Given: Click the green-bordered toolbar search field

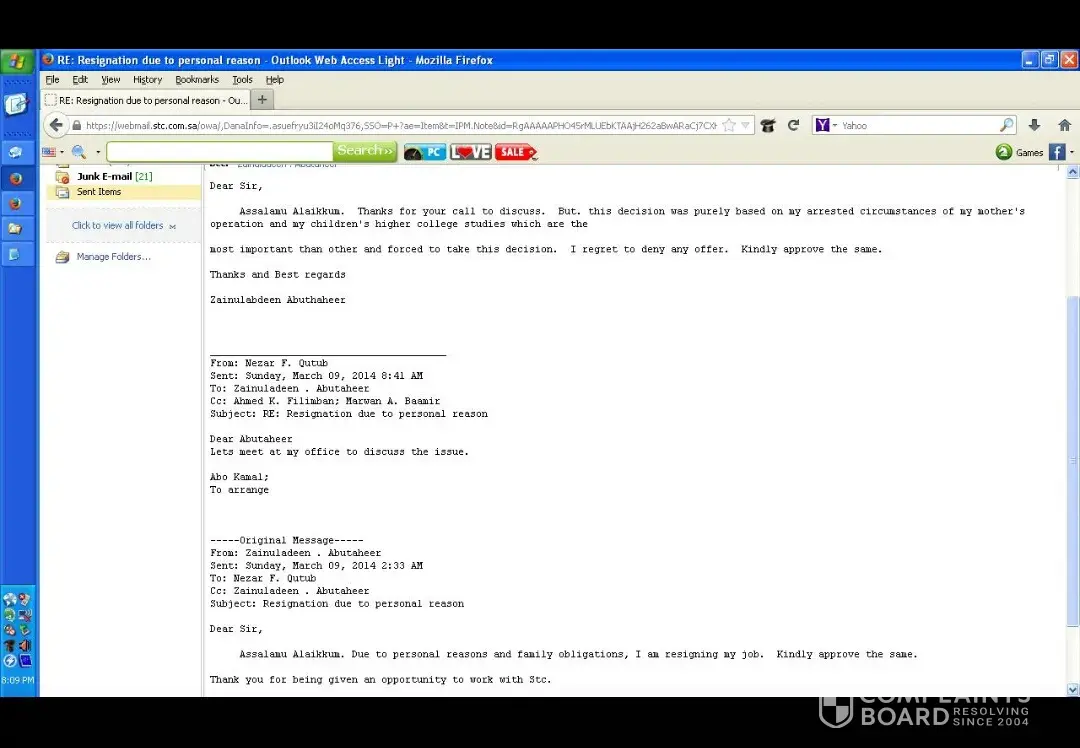Looking at the screenshot, I should coord(220,152).
